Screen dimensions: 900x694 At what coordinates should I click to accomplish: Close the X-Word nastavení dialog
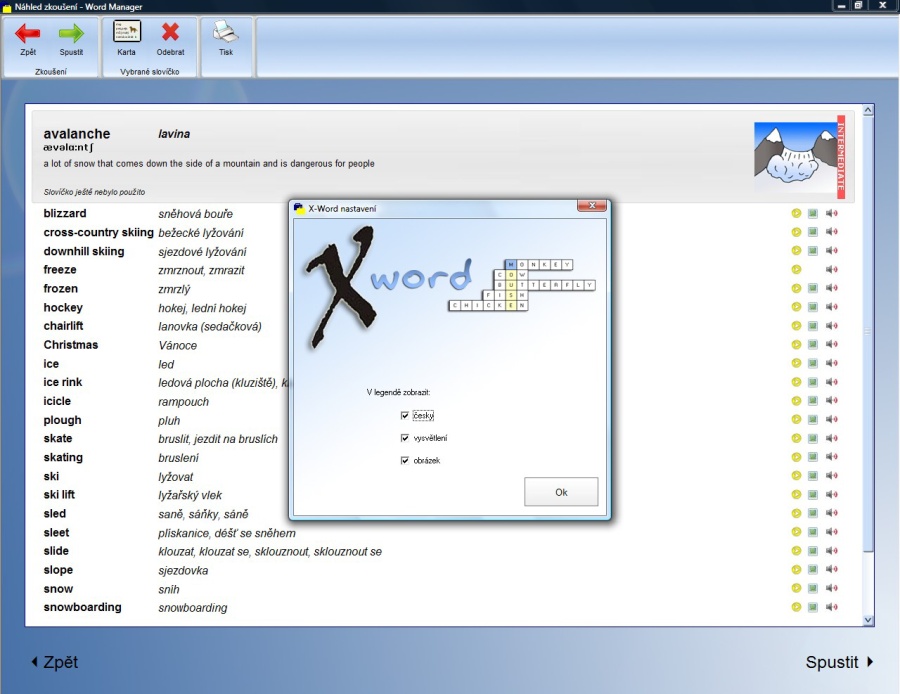pos(592,206)
